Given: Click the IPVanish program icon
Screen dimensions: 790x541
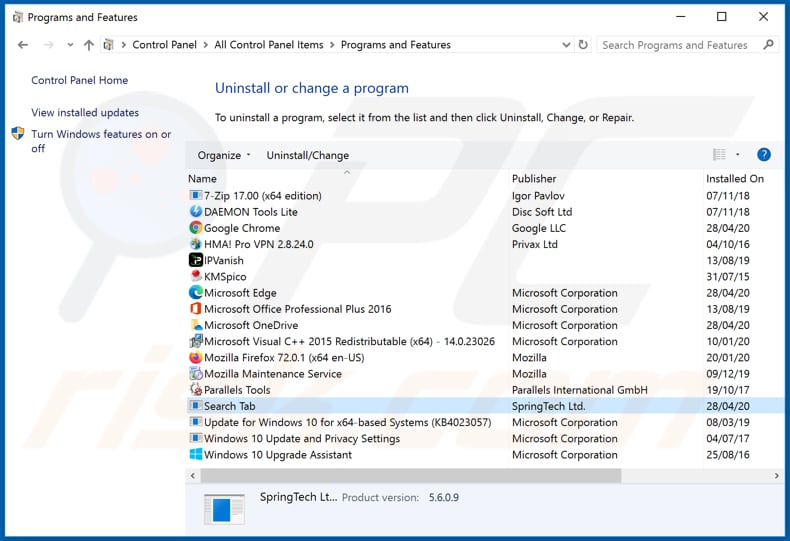Looking at the screenshot, I should (x=195, y=260).
